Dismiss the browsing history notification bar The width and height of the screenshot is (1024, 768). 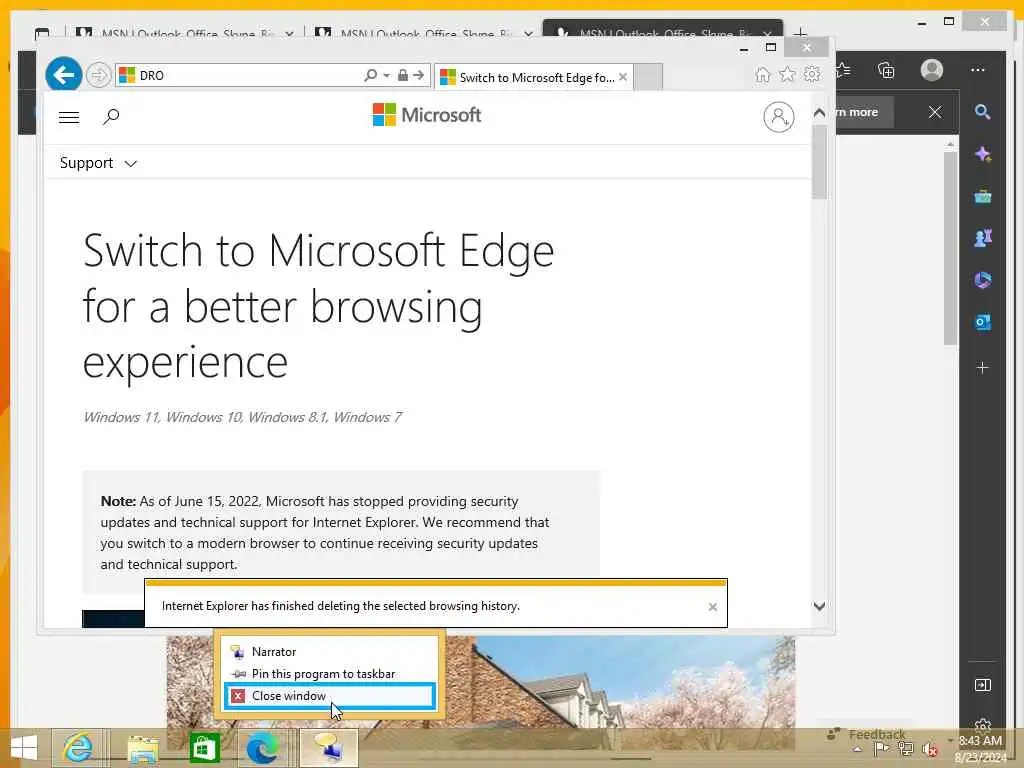tap(712, 607)
